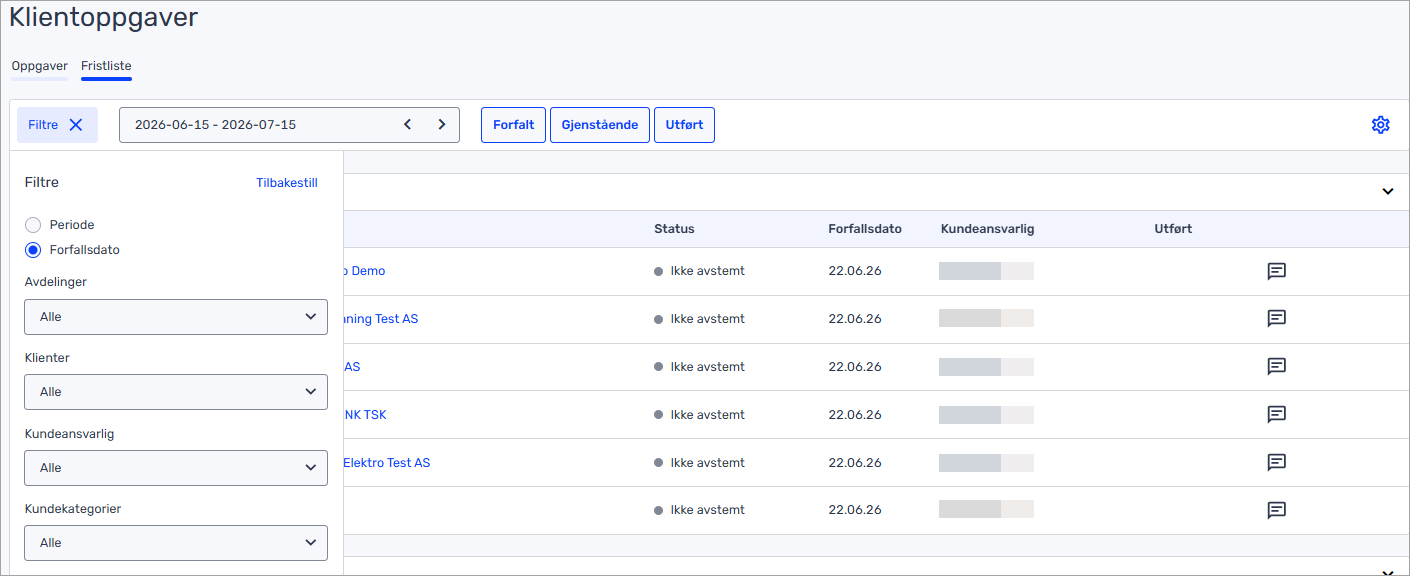Switch to the Fristliste tab
The image size is (1410, 576).
coord(106,66)
